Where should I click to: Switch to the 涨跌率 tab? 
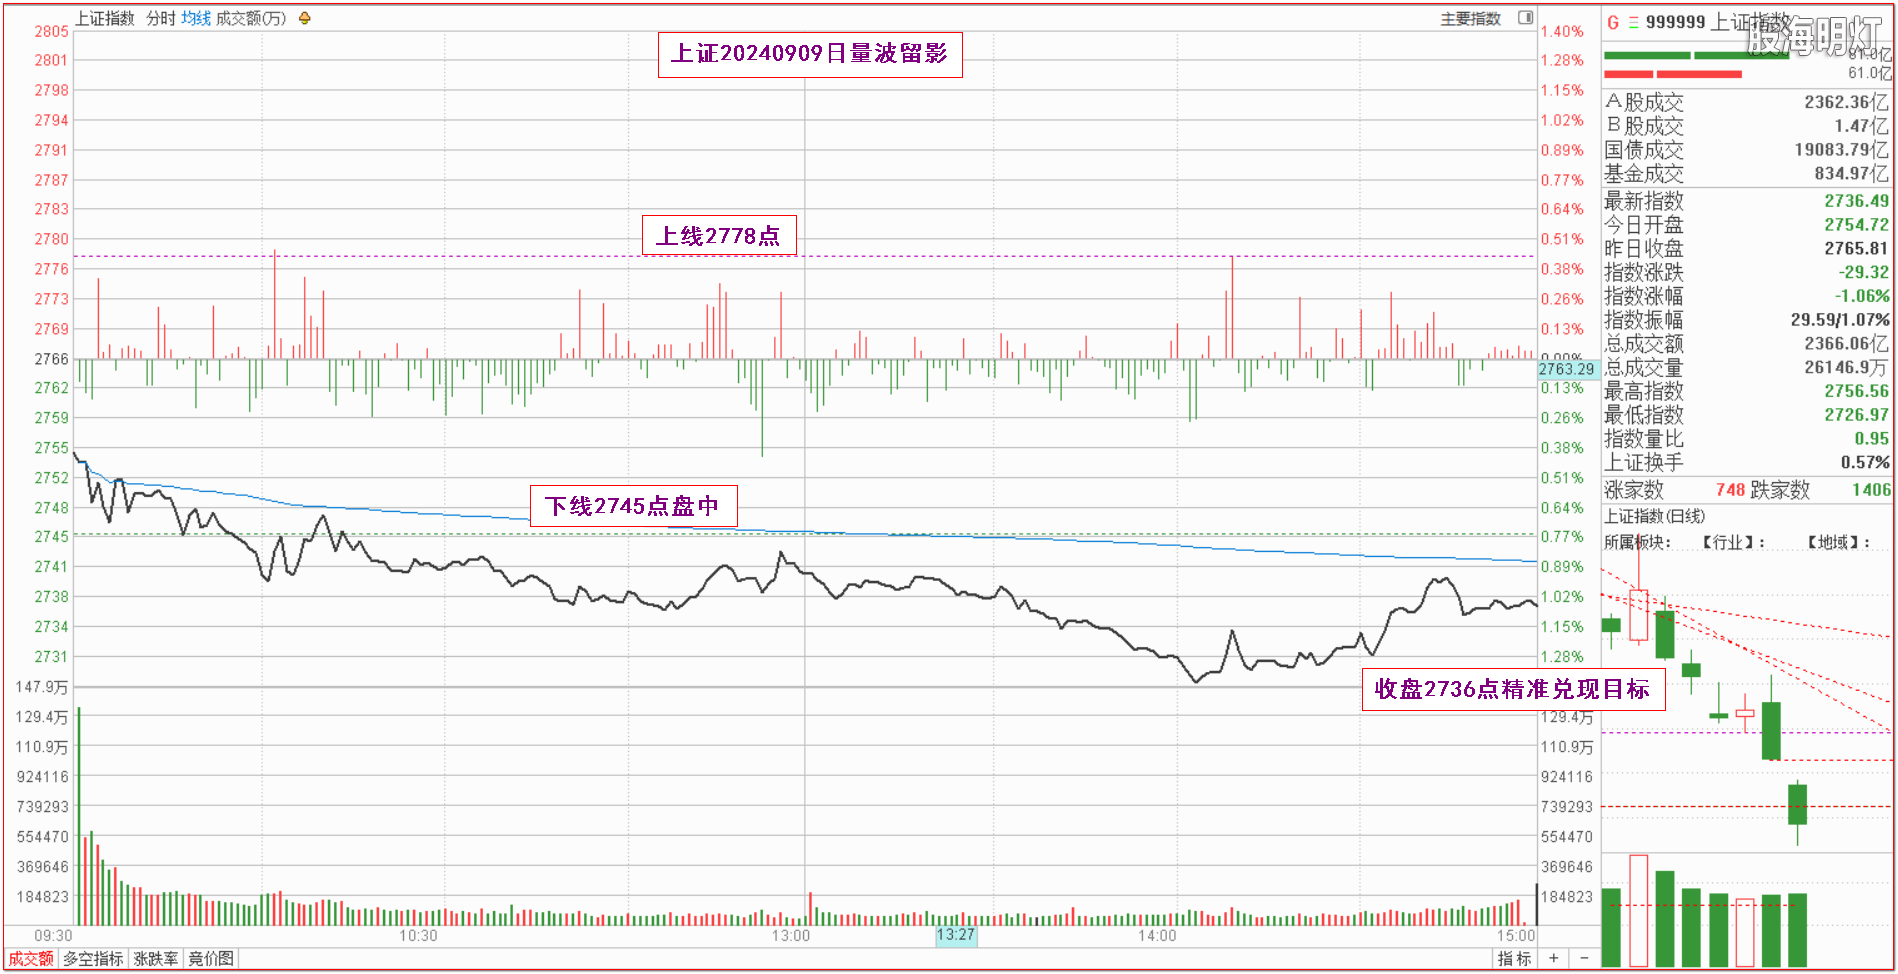coord(156,958)
